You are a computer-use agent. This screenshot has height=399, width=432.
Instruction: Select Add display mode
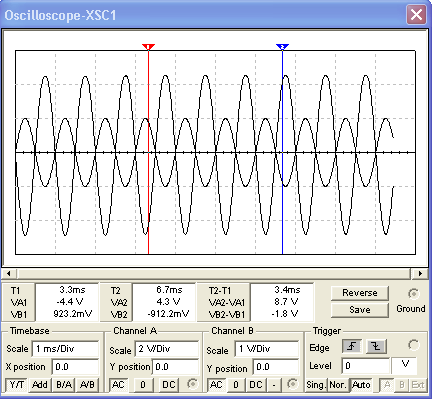(40, 385)
